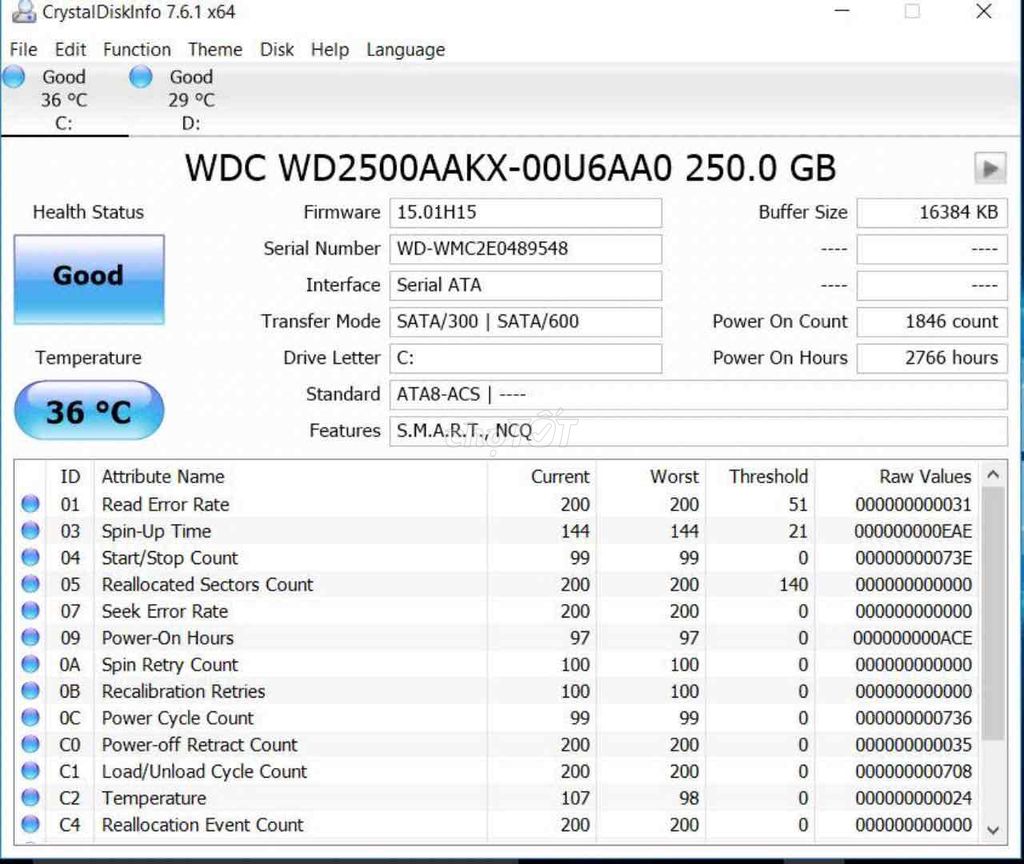Open the Help menu
This screenshot has width=1024, height=864.
click(x=330, y=50)
